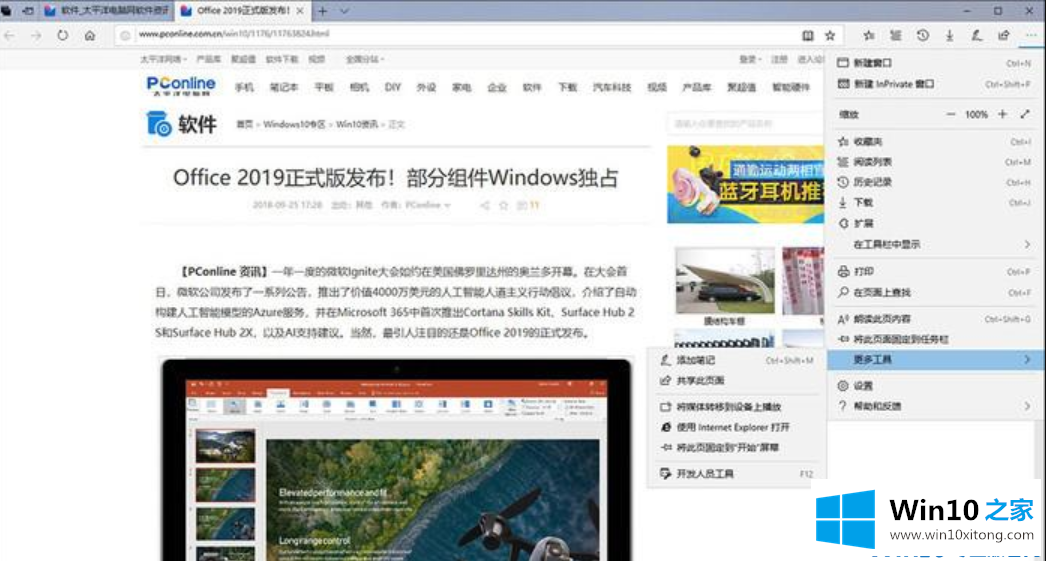
Task: Select 阅读列表 in the menu
Action: point(935,161)
